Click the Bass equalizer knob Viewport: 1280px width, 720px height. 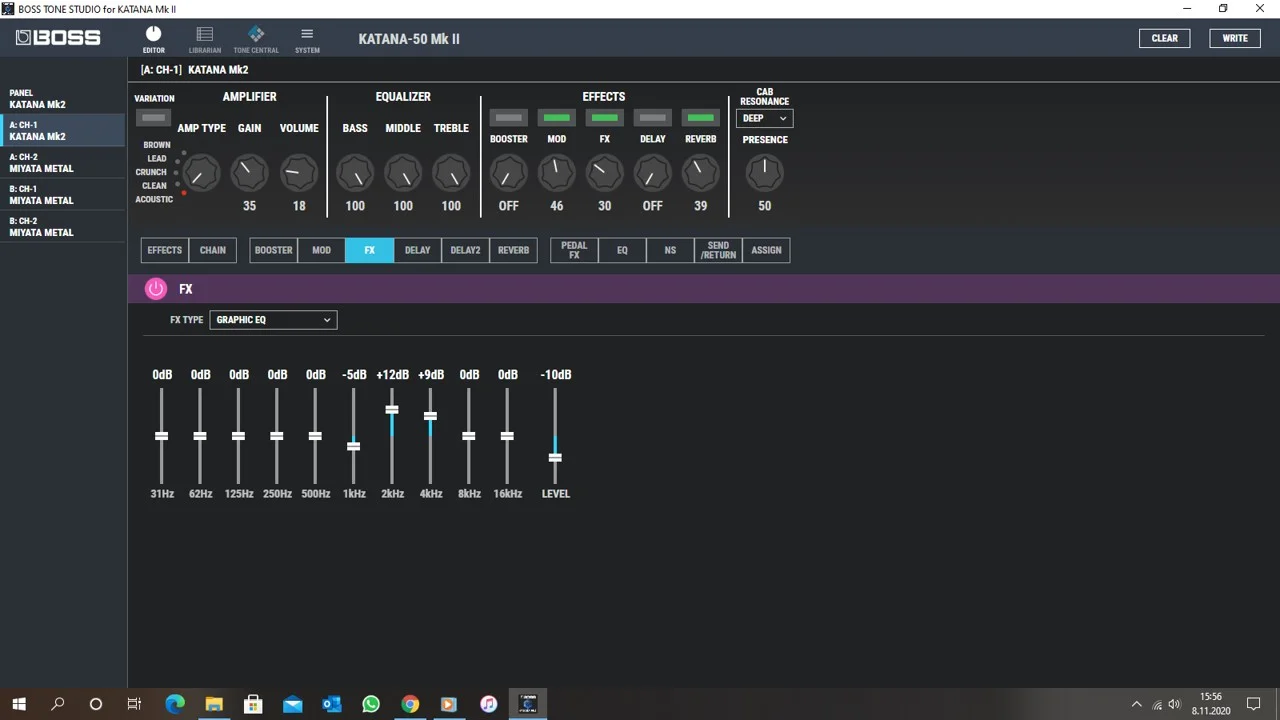tap(355, 173)
